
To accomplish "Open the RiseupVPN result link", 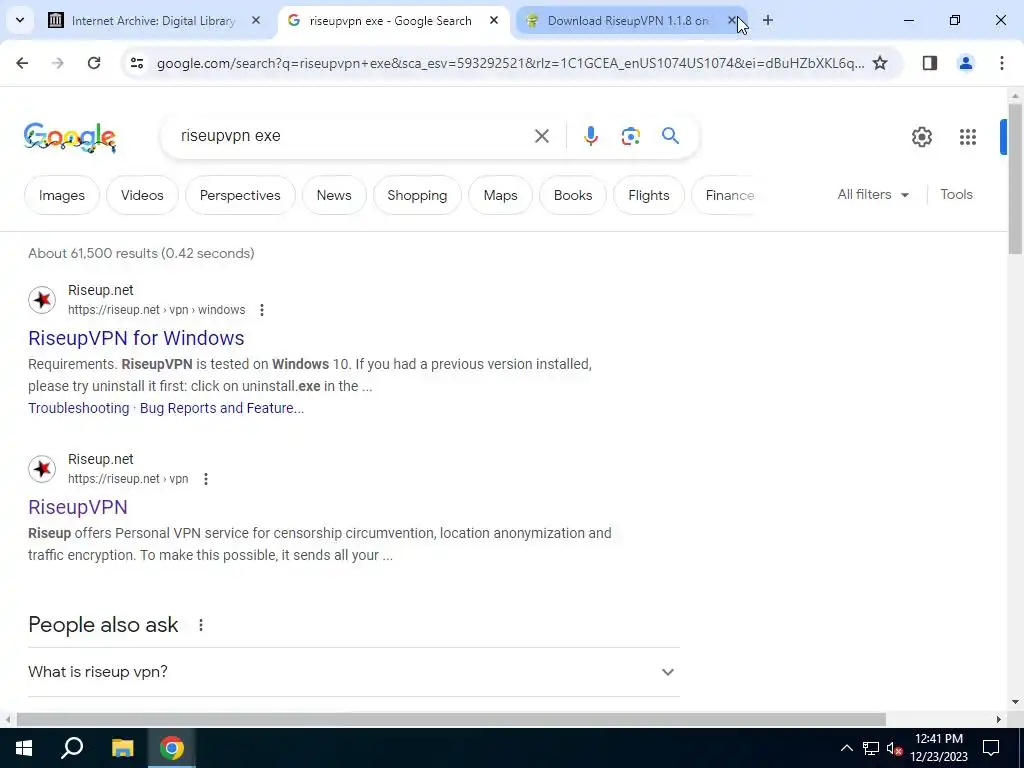I will [78, 507].
